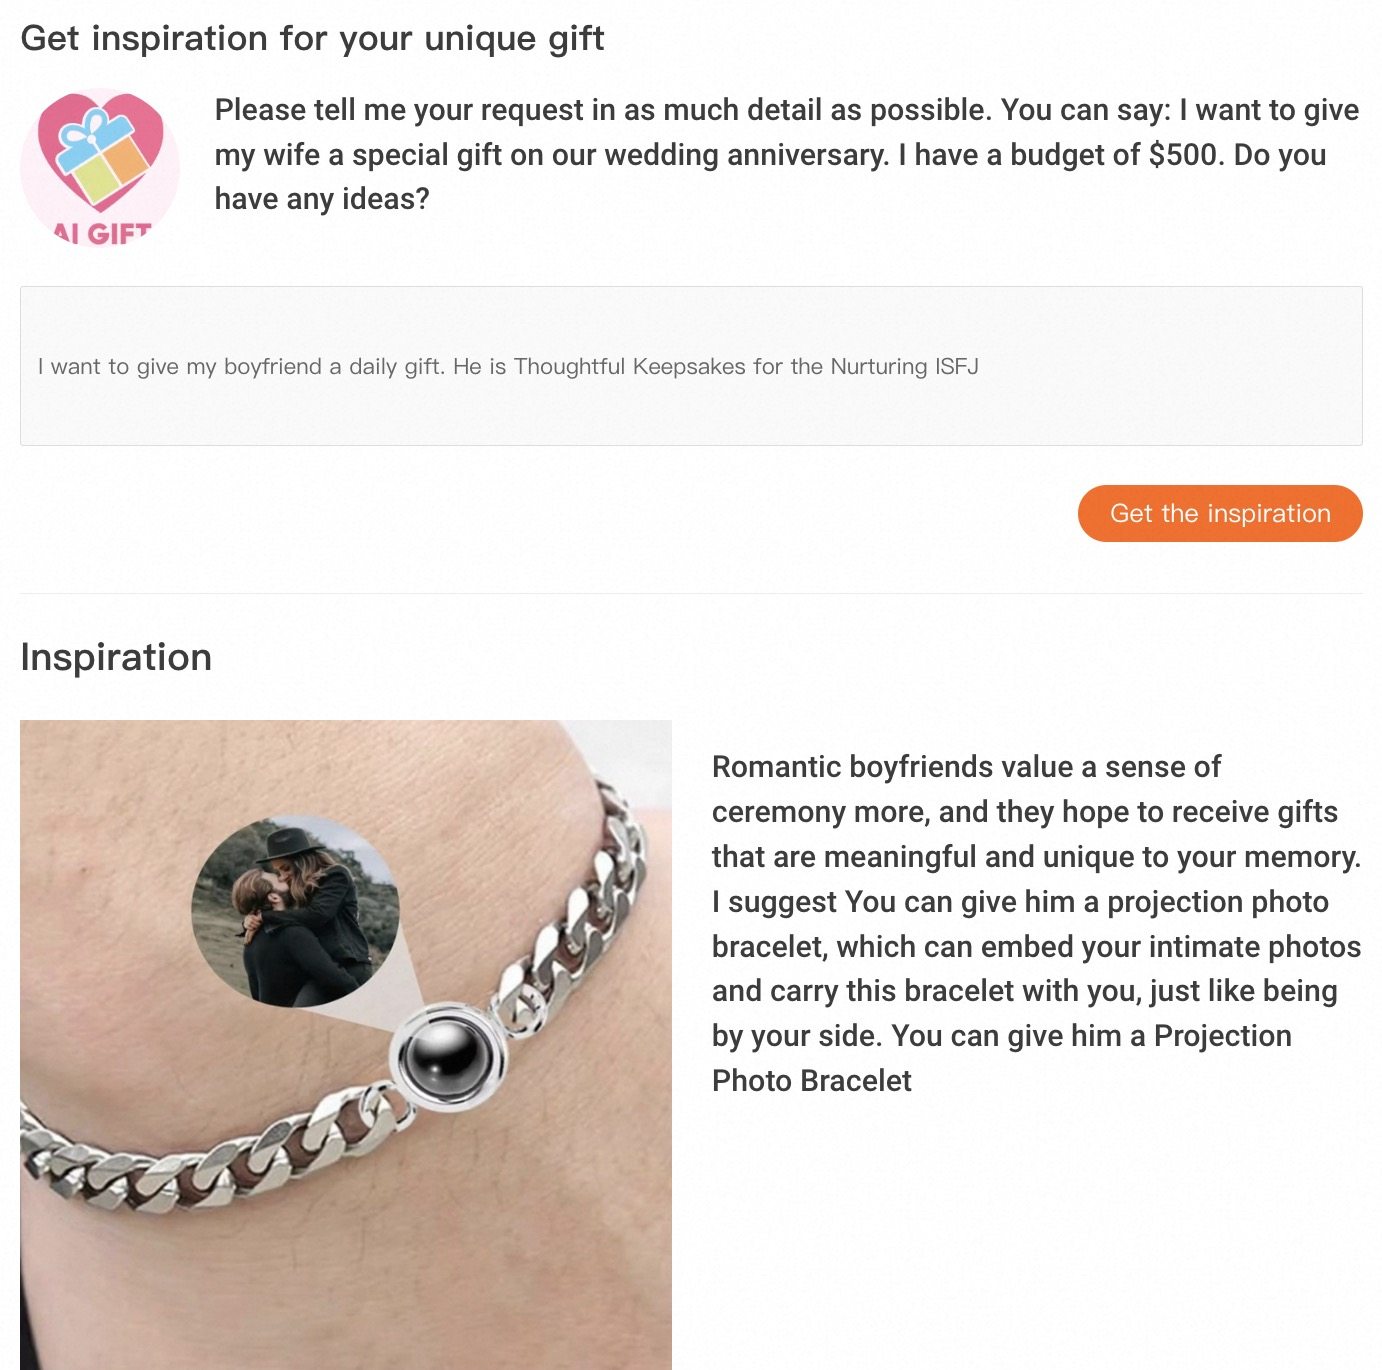
Task: Open the projection bracelet product image
Action: pos(346,1045)
